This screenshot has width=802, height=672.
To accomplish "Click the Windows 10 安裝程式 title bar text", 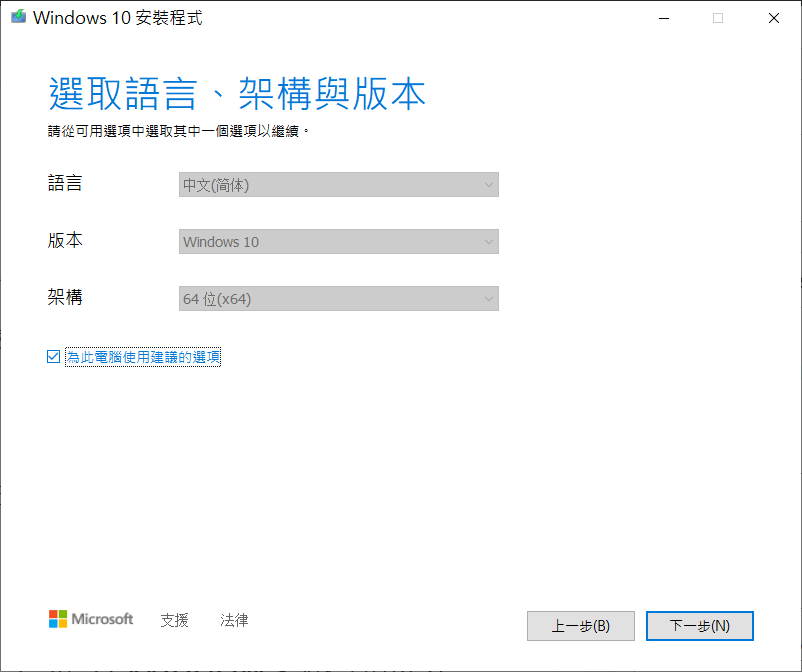I will tap(118, 18).
